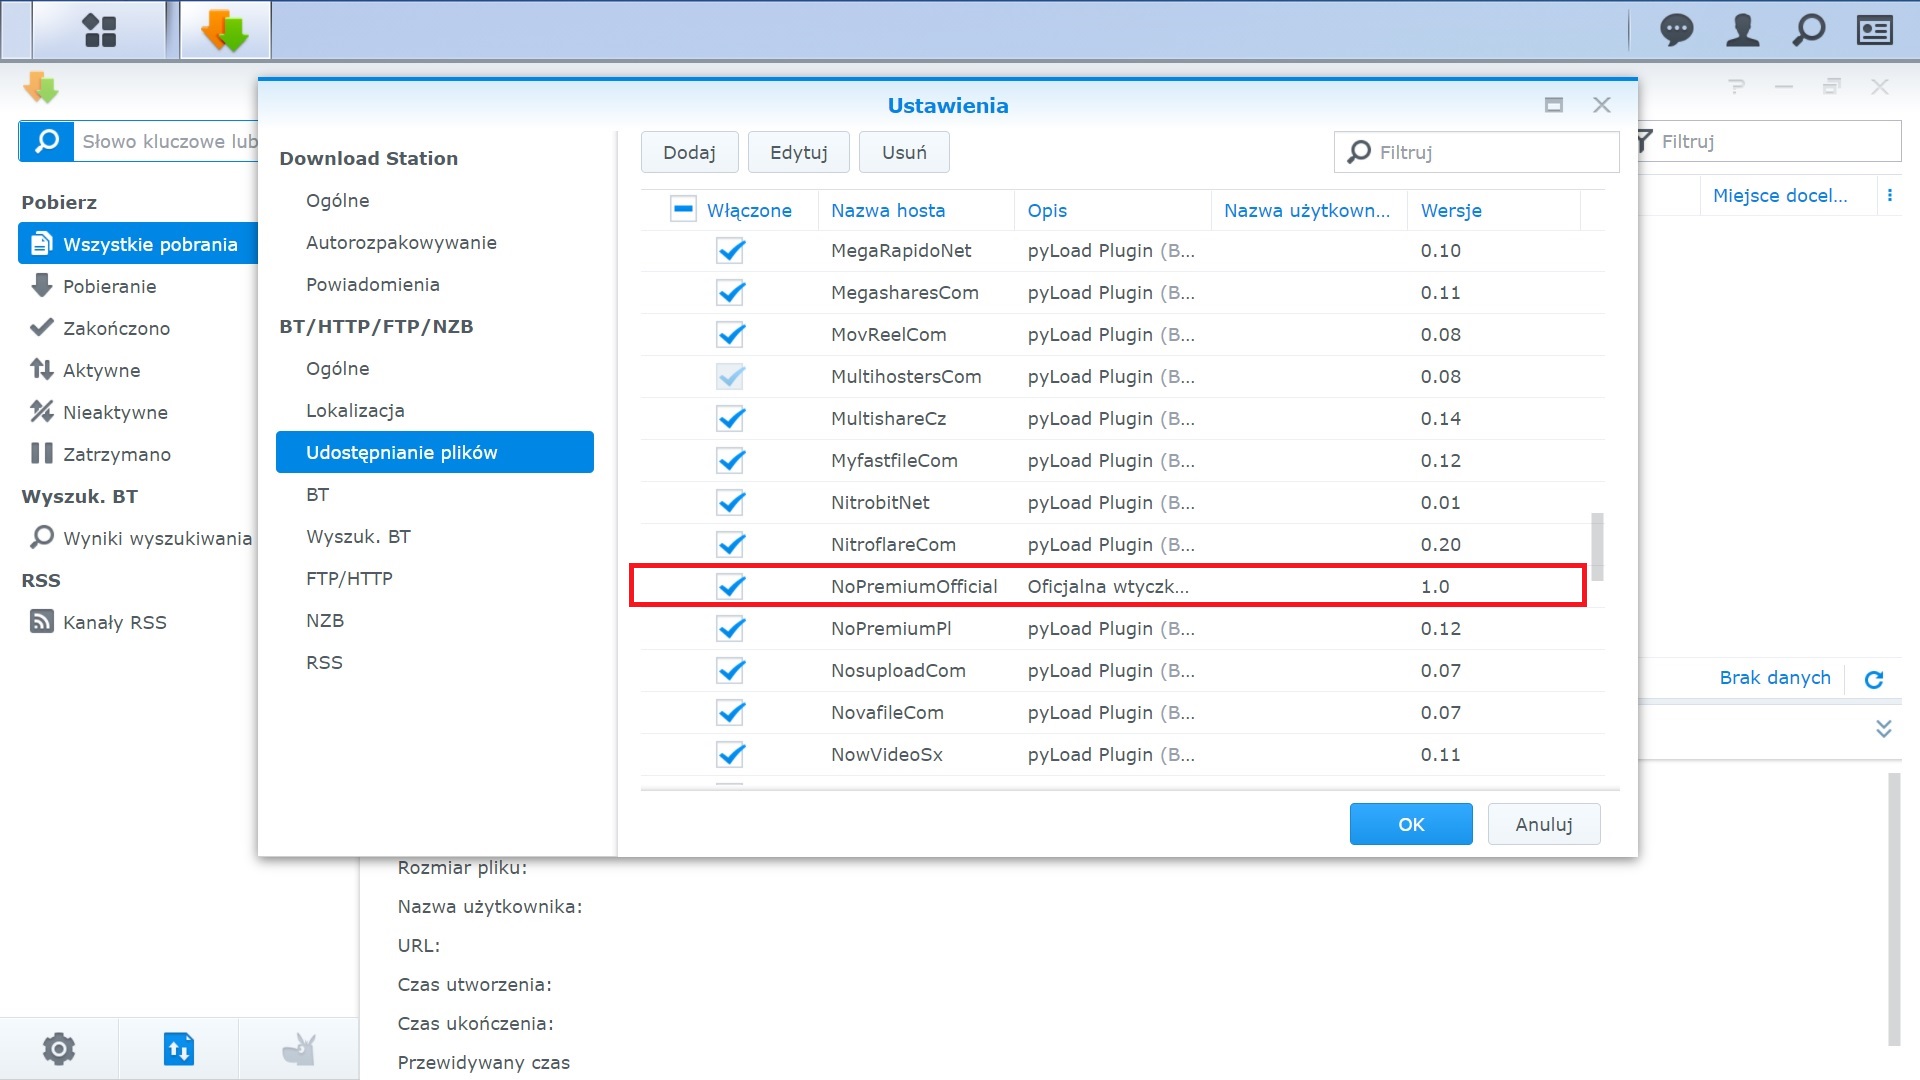Select BT section in settings
This screenshot has height=1080, width=1920.
click(x=318, y=495)
